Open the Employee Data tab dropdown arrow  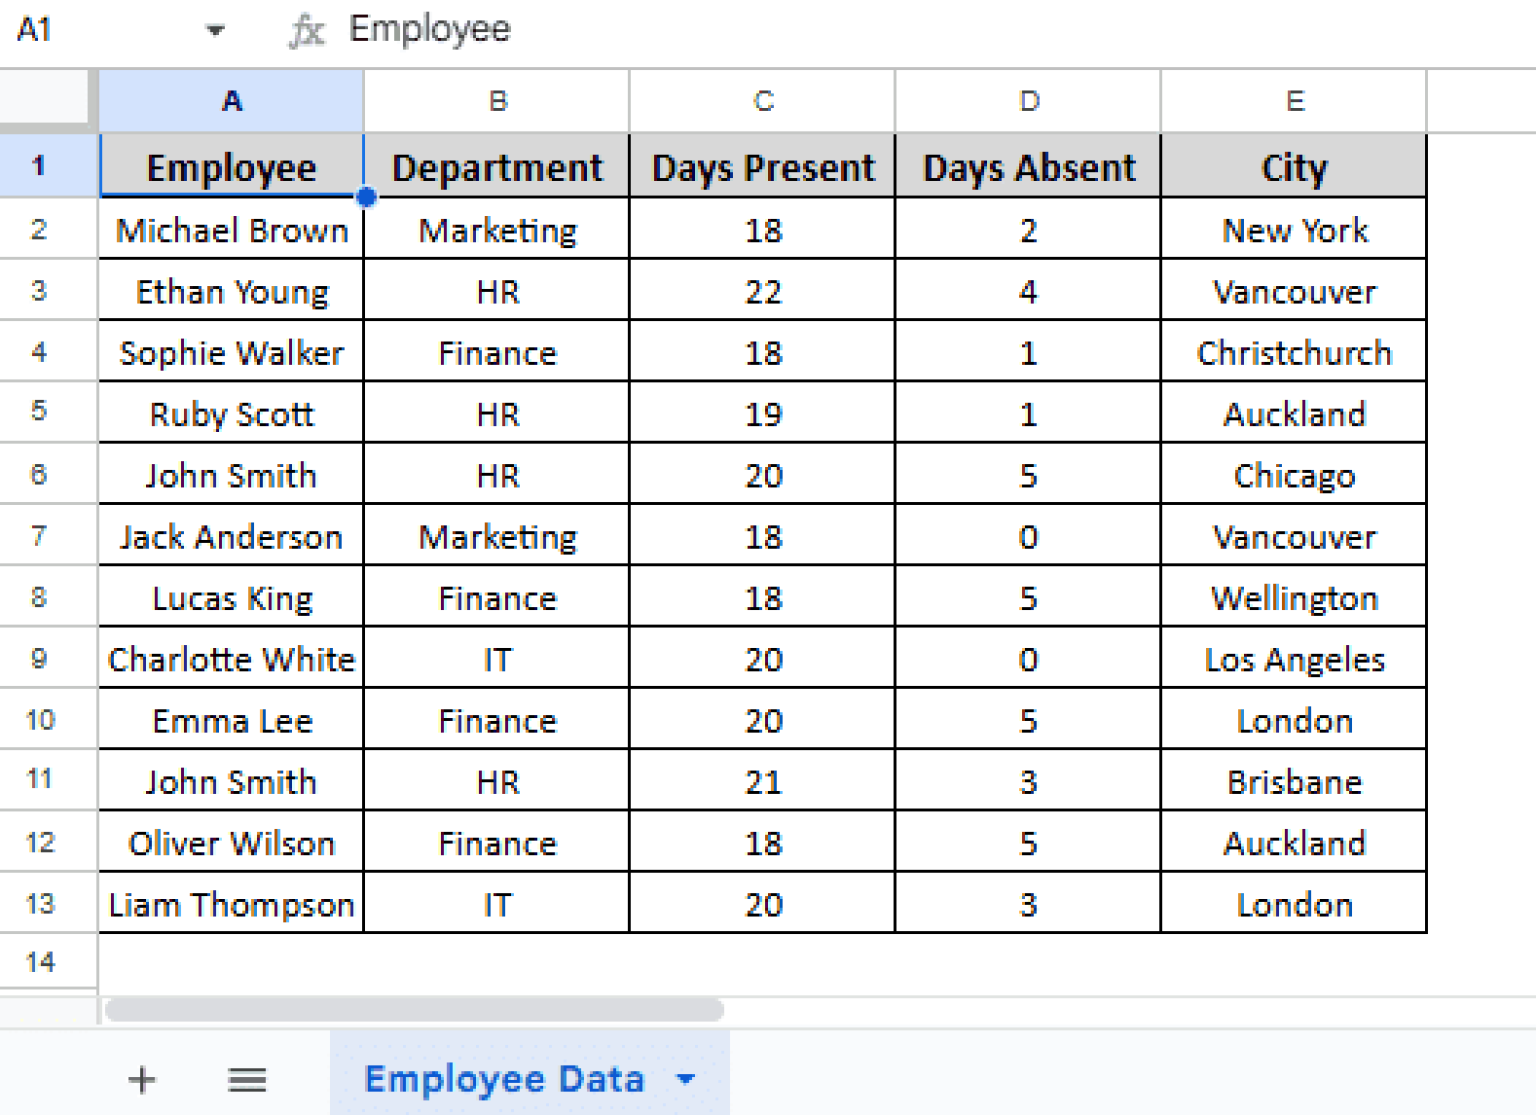[685, 1080]
